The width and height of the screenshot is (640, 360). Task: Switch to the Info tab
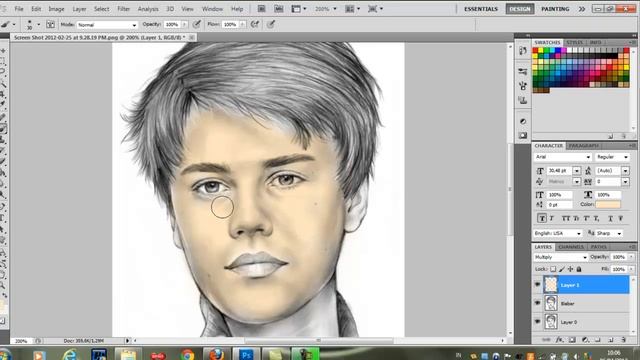pyautogui.click(x=595, y=42)
